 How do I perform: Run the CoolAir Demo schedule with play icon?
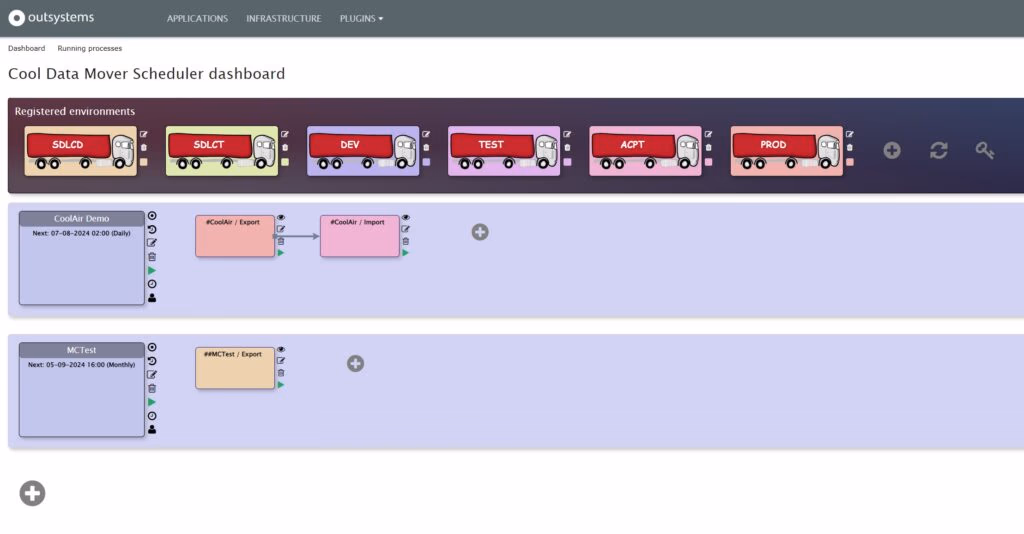coord(152,270)
